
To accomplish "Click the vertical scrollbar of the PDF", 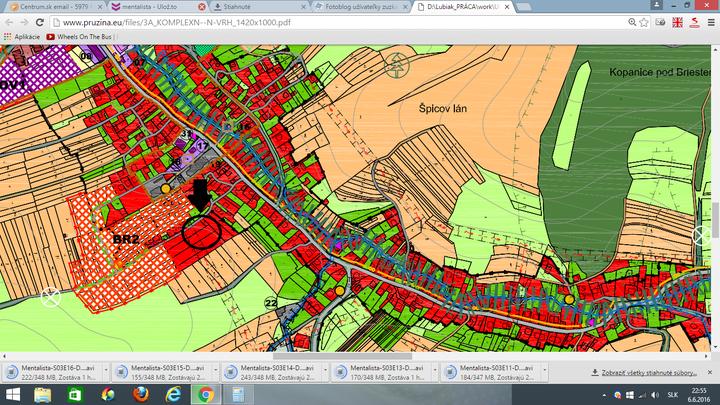I will click(x=714, y=215).
